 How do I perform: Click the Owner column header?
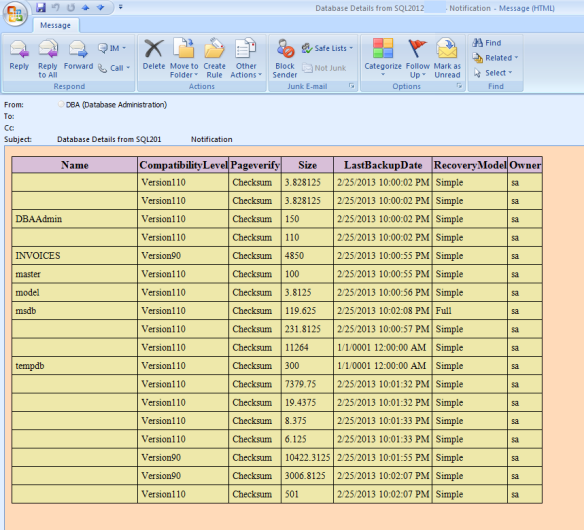pyautogui.click(x=525, y=165)
